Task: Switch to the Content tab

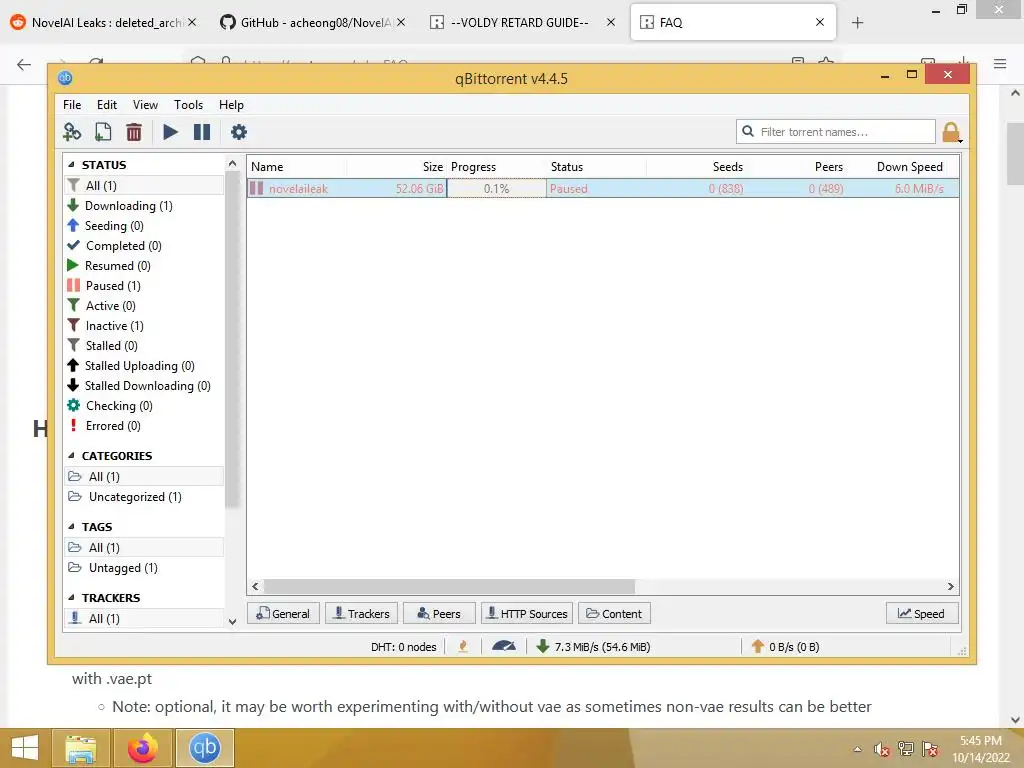Action: (614, 613)
